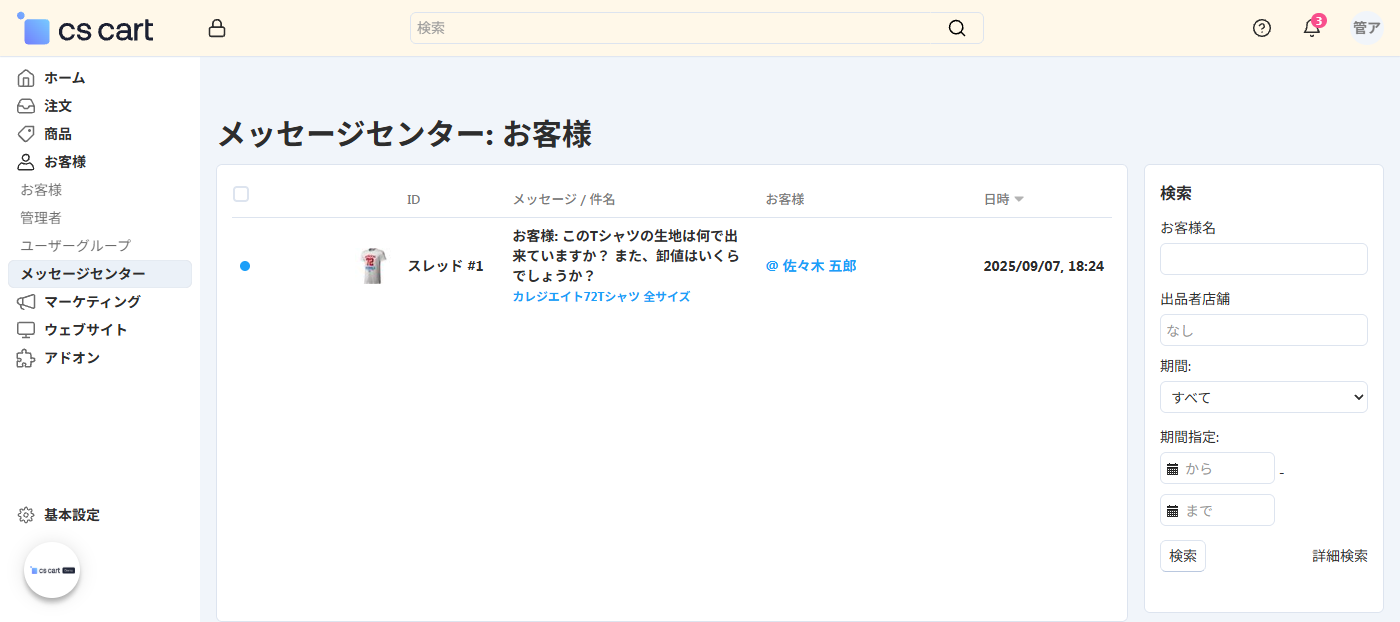This screenshot has height=622, width=1400.
Task: Open the 期間 dropdown
Action: click(1263, 397)
